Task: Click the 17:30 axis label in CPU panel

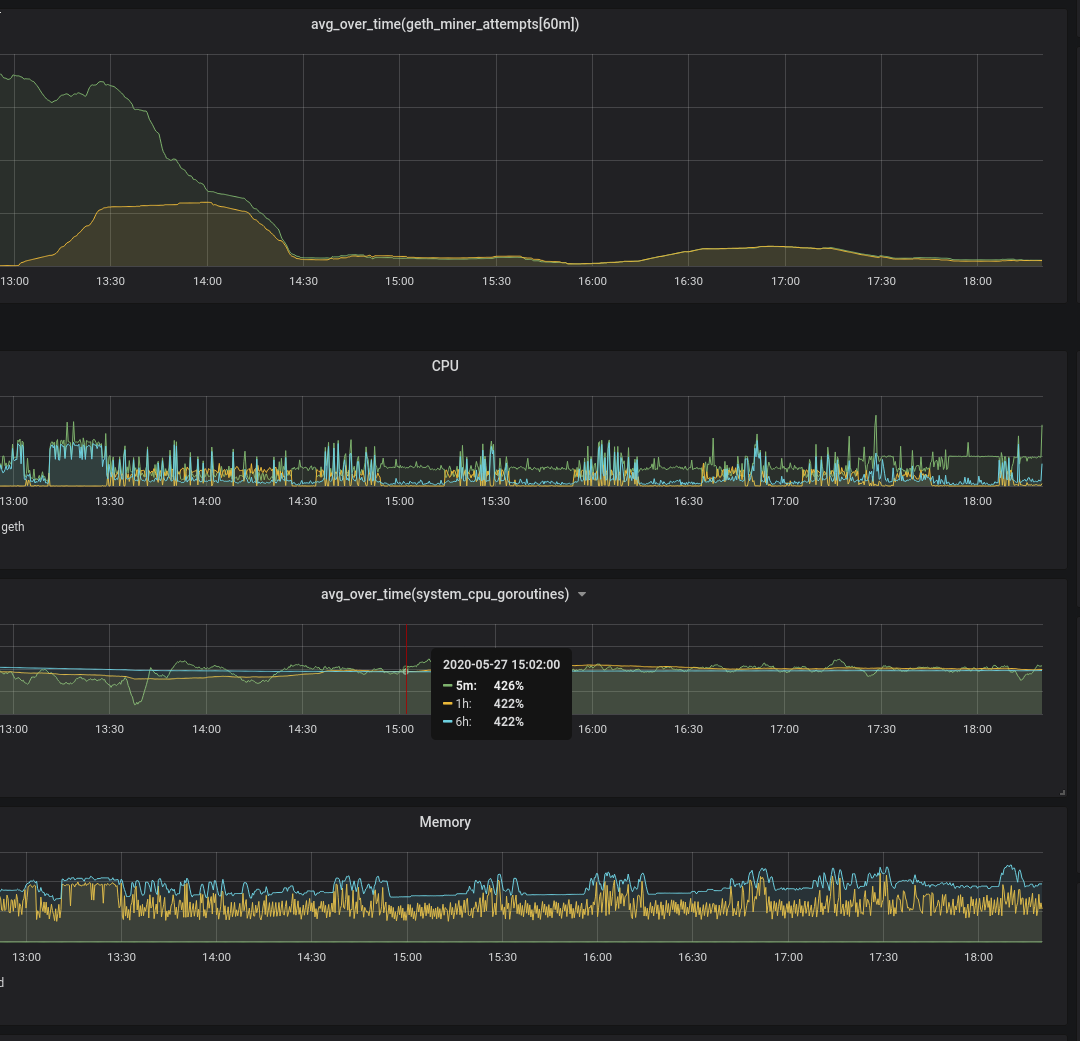Action: (881, 501)
